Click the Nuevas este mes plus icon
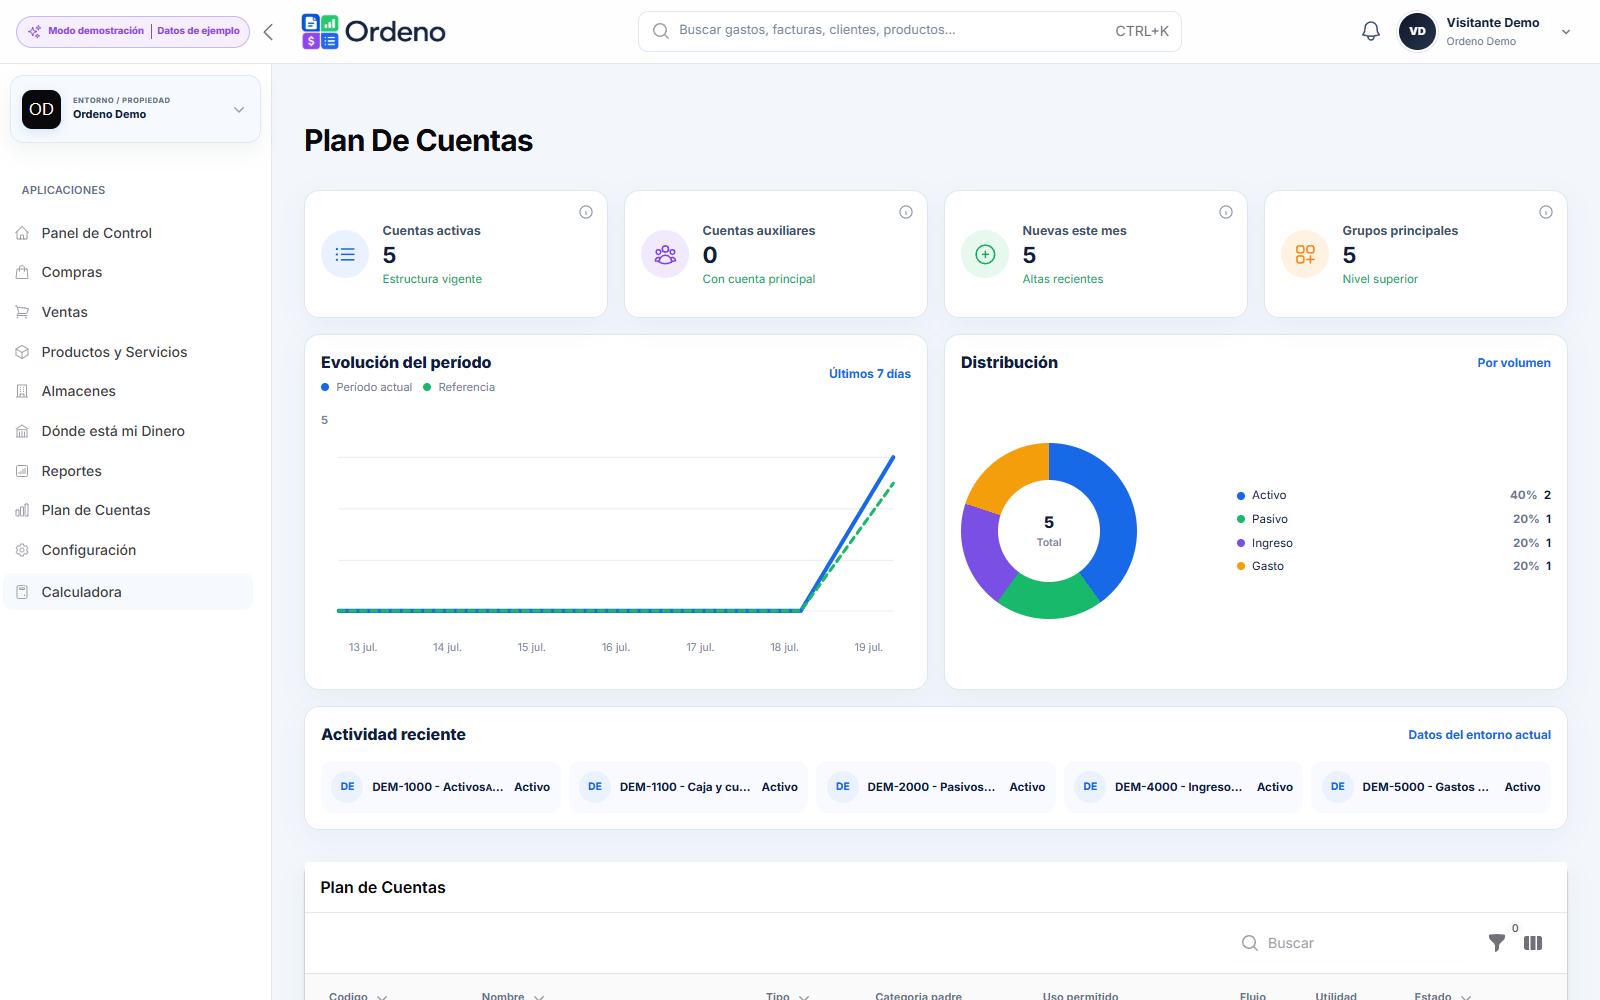 (x=985, y=254)
